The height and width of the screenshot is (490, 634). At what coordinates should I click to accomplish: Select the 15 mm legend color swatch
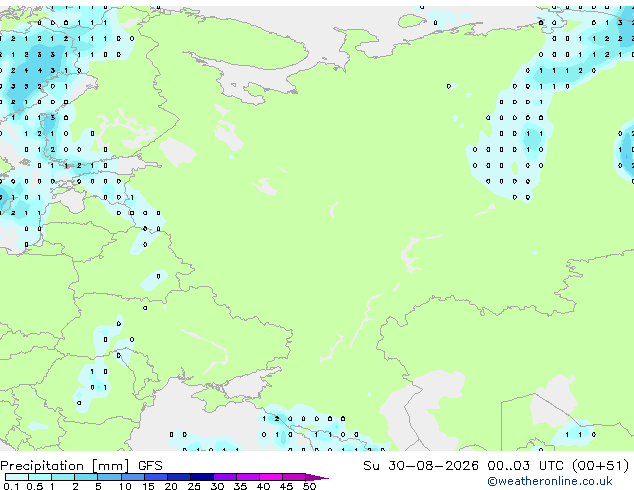pyautogui.click(x=155, y=477)
